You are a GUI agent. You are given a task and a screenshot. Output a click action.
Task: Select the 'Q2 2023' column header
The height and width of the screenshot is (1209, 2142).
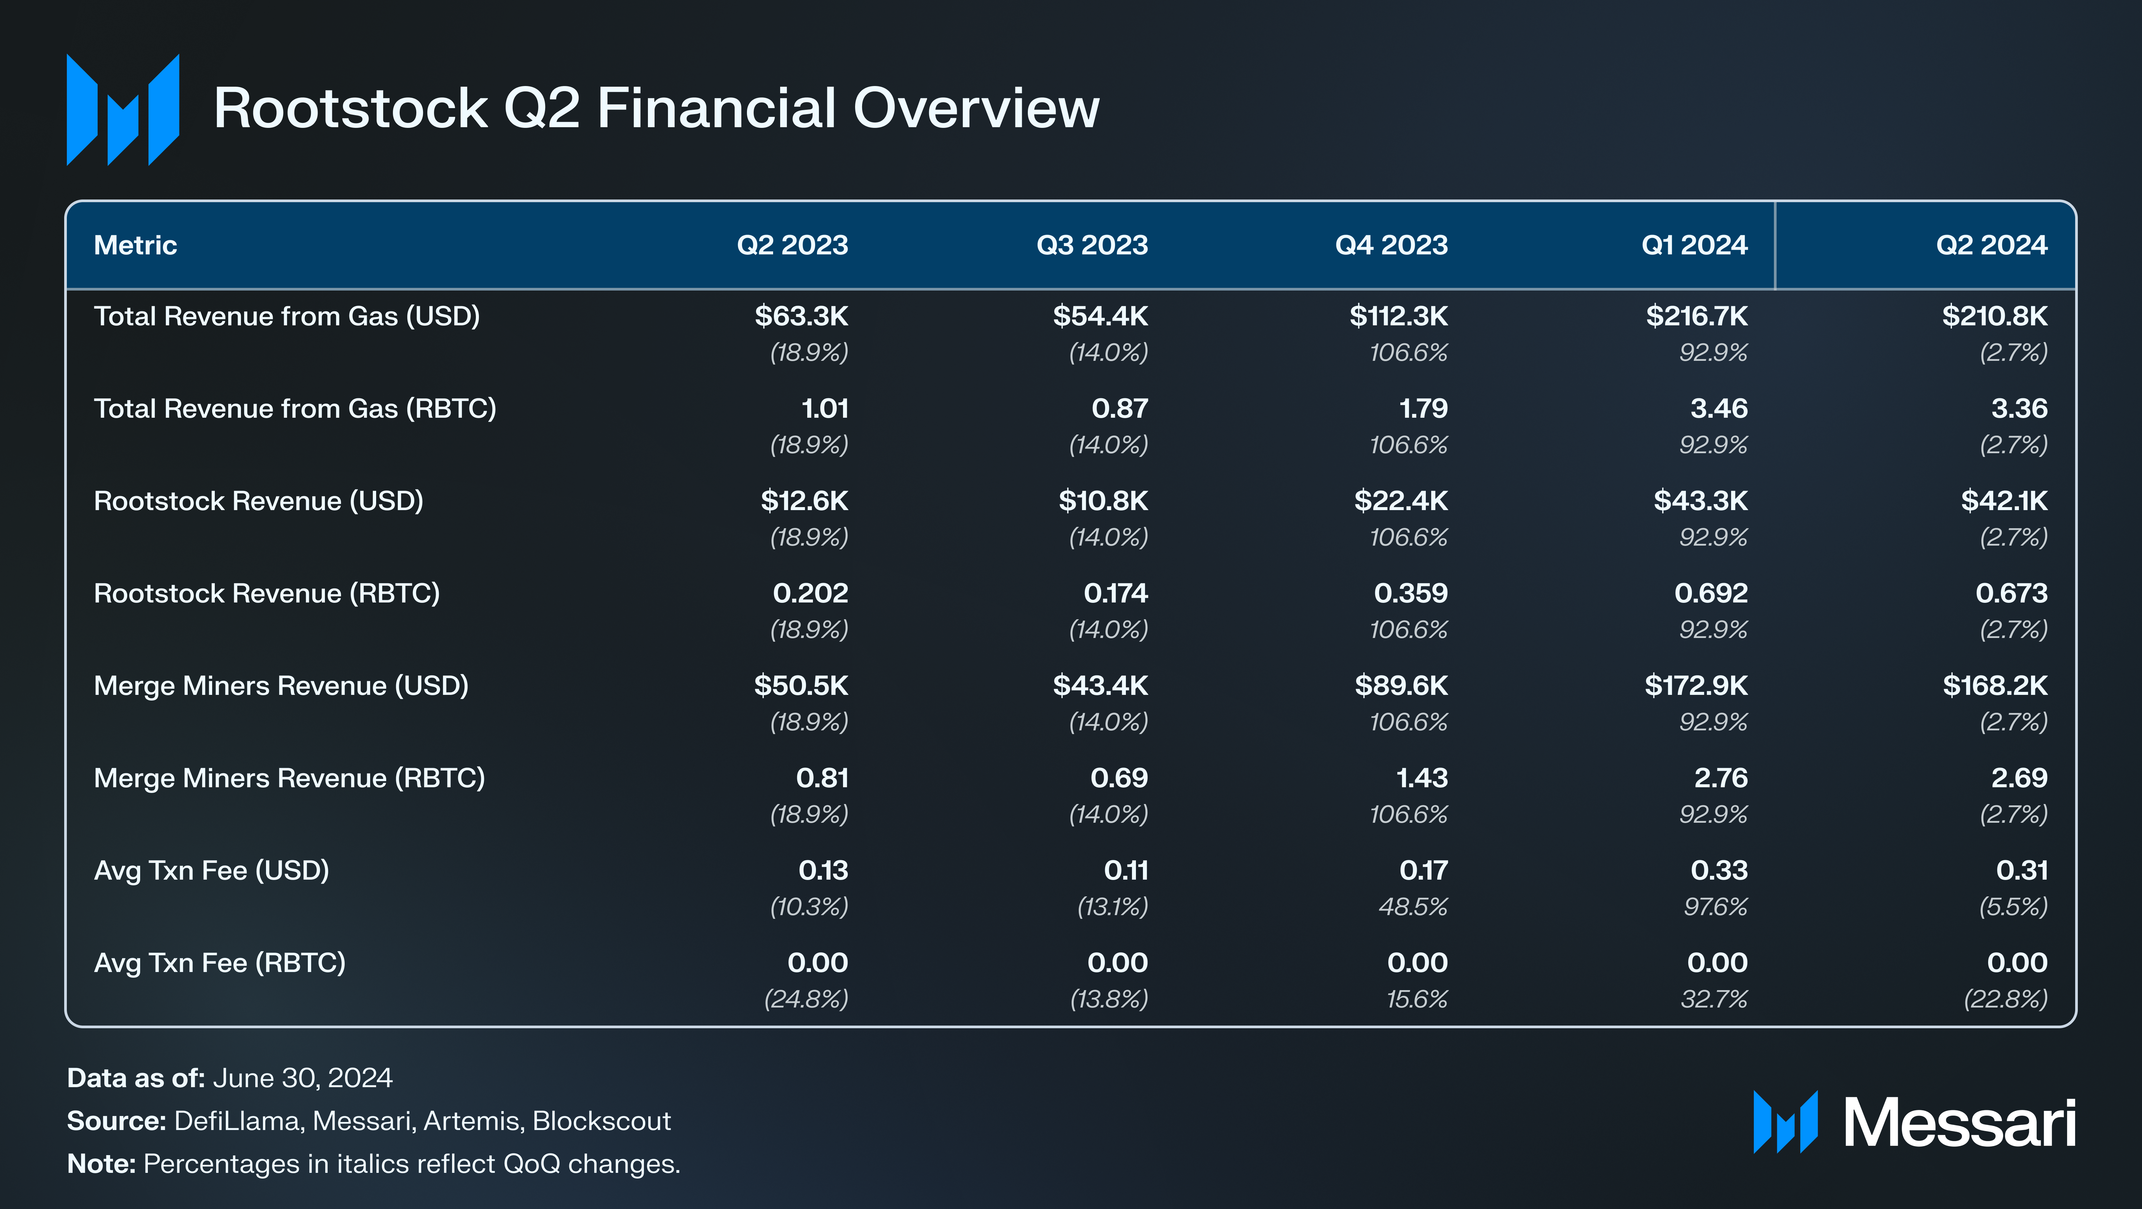point(792,245)
